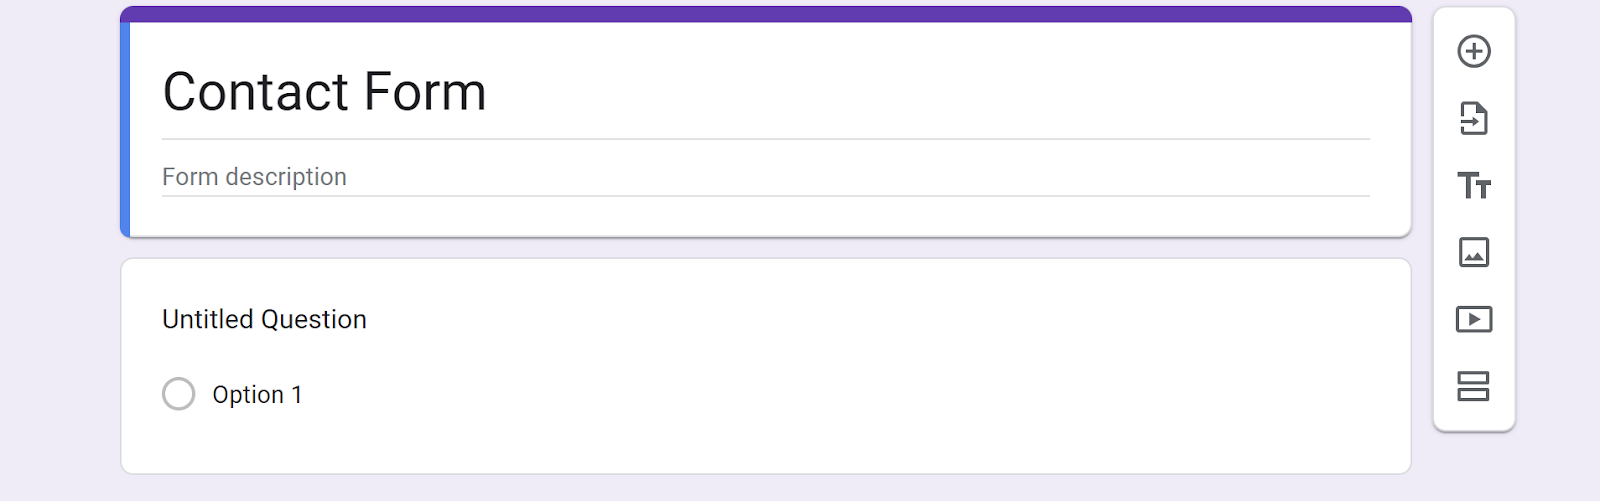Insert an image using the sidebar icon

tap(1474, 252)
